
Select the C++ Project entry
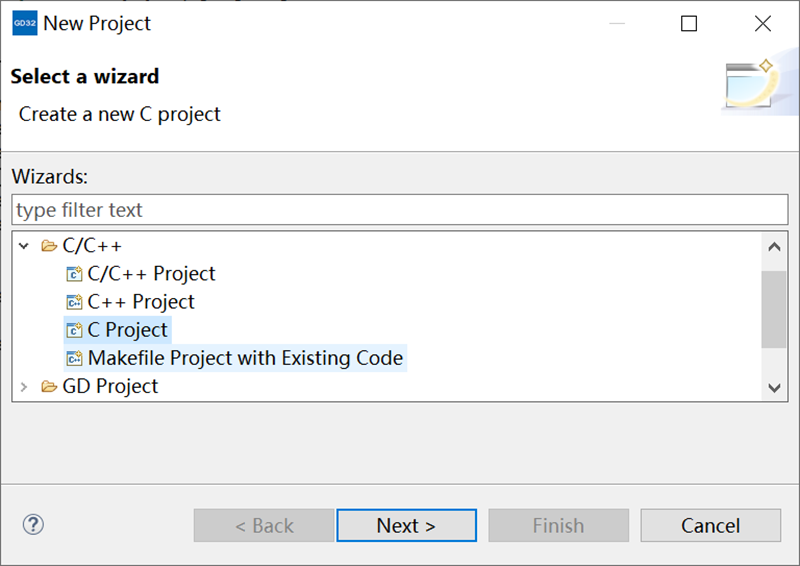(x=141, y=302)
